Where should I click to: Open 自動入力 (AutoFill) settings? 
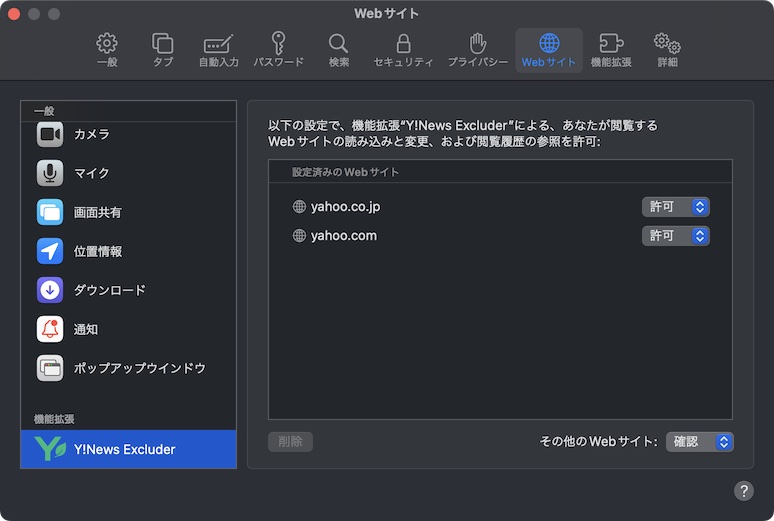coord(218,50)
